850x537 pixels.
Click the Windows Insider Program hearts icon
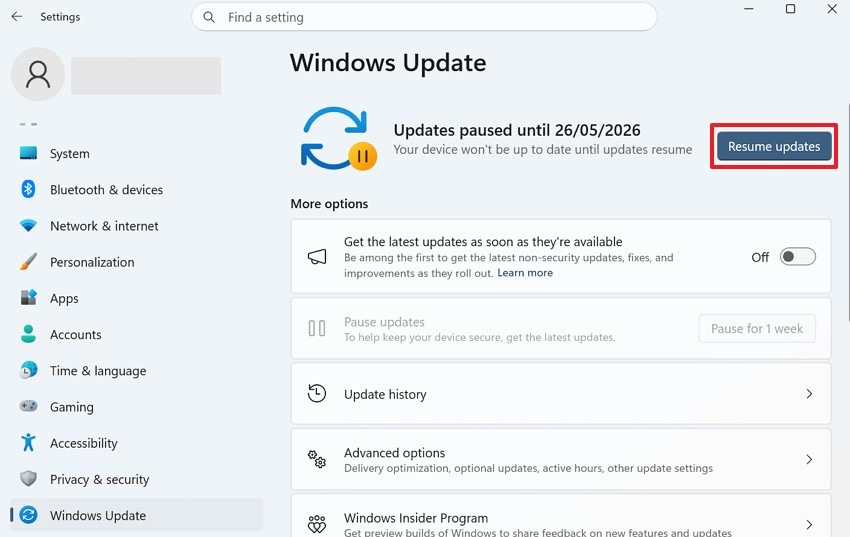317,524
